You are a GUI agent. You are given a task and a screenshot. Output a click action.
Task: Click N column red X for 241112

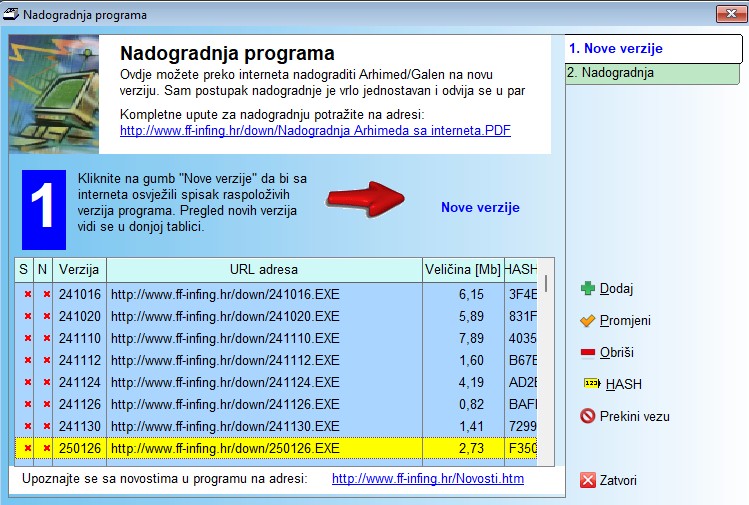click(47, 360)
